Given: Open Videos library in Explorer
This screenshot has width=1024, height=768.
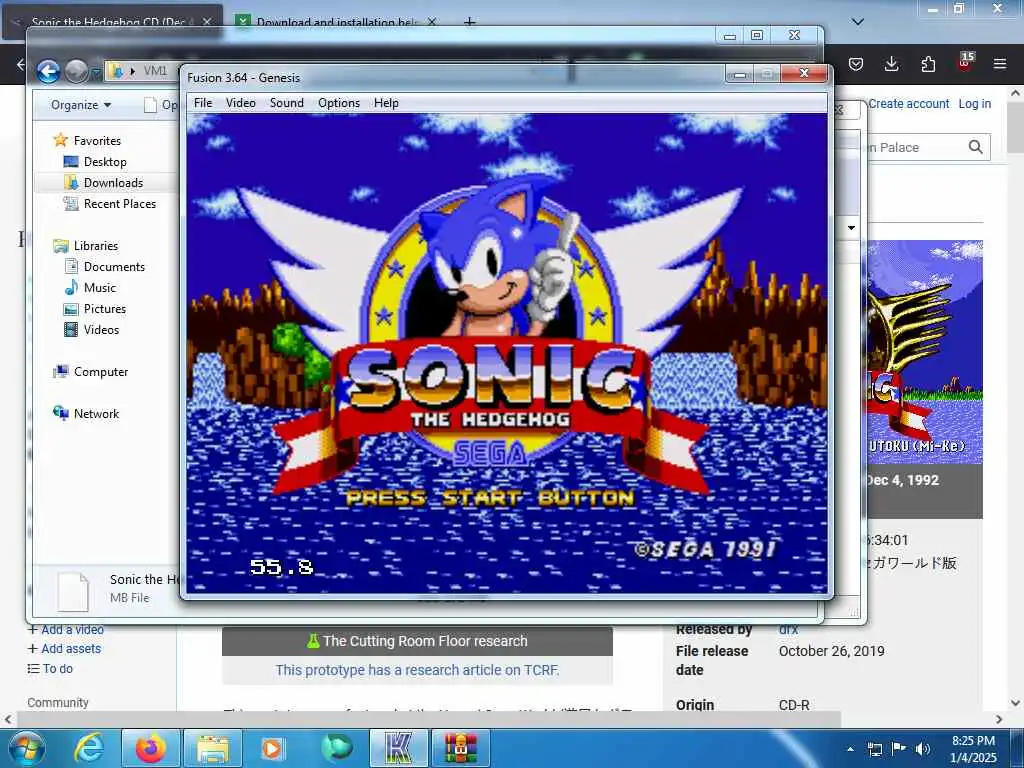Looking at the screenshot, I should pos(101,329).
